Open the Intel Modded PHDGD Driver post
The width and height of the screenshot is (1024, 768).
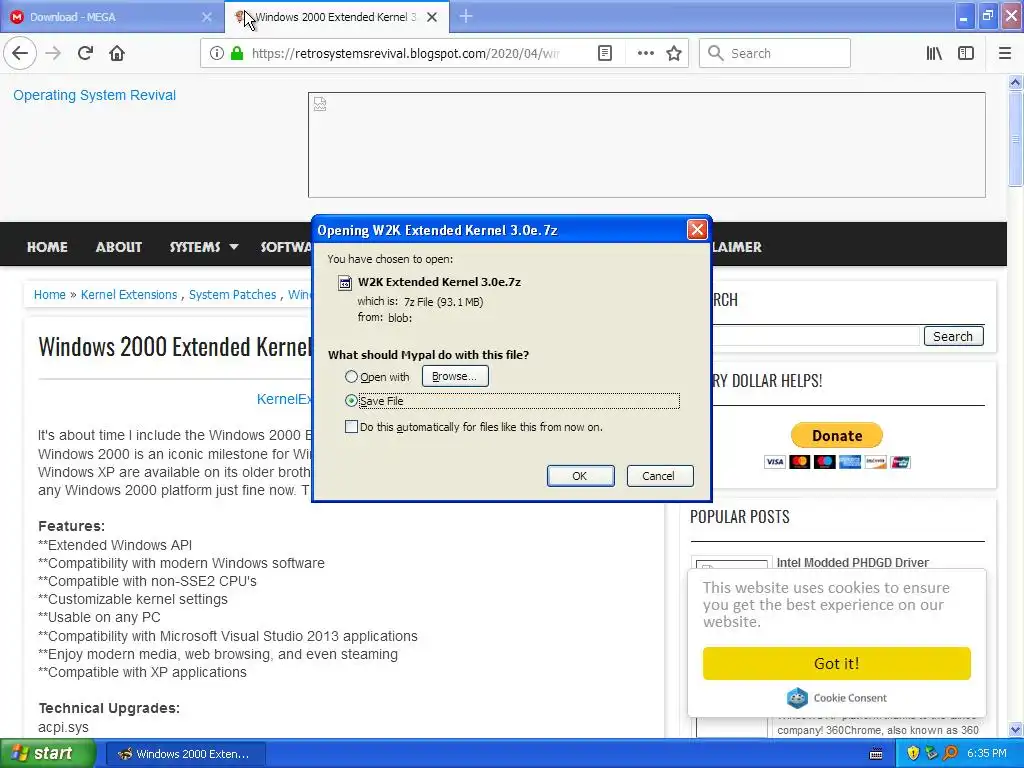[x=852, y=562]
